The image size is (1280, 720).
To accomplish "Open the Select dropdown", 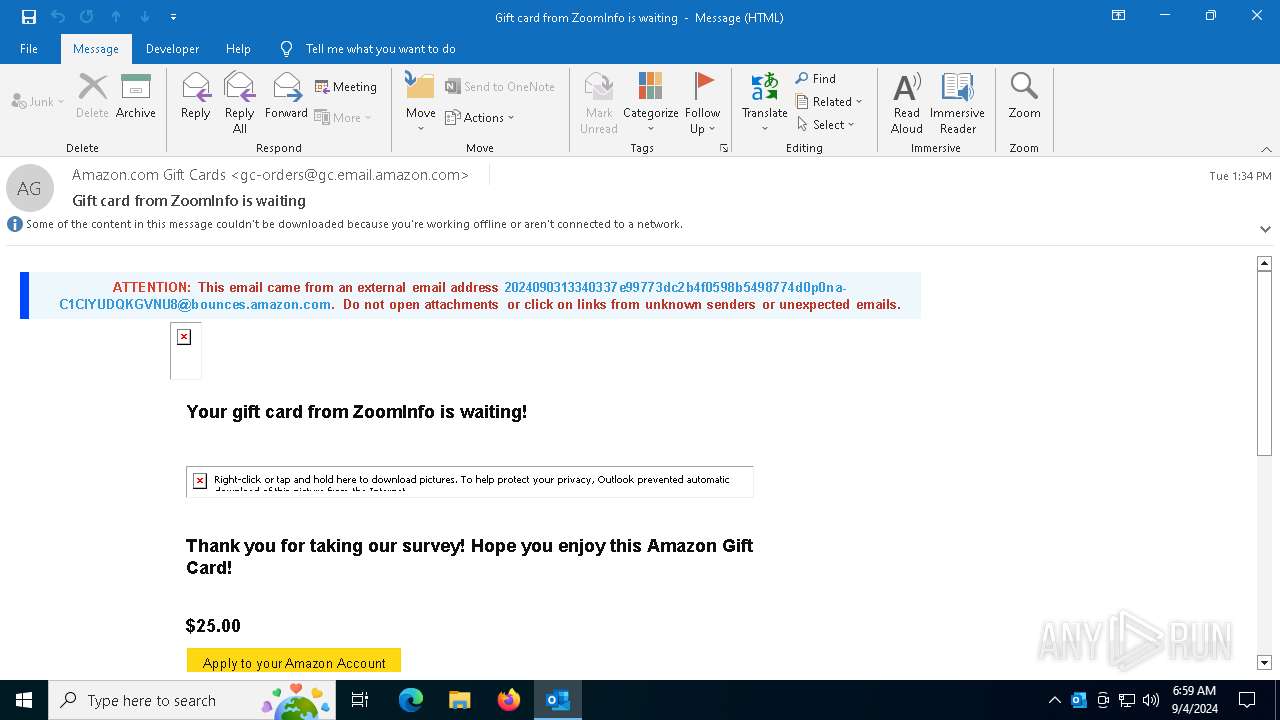I will (x=826, y=124).
